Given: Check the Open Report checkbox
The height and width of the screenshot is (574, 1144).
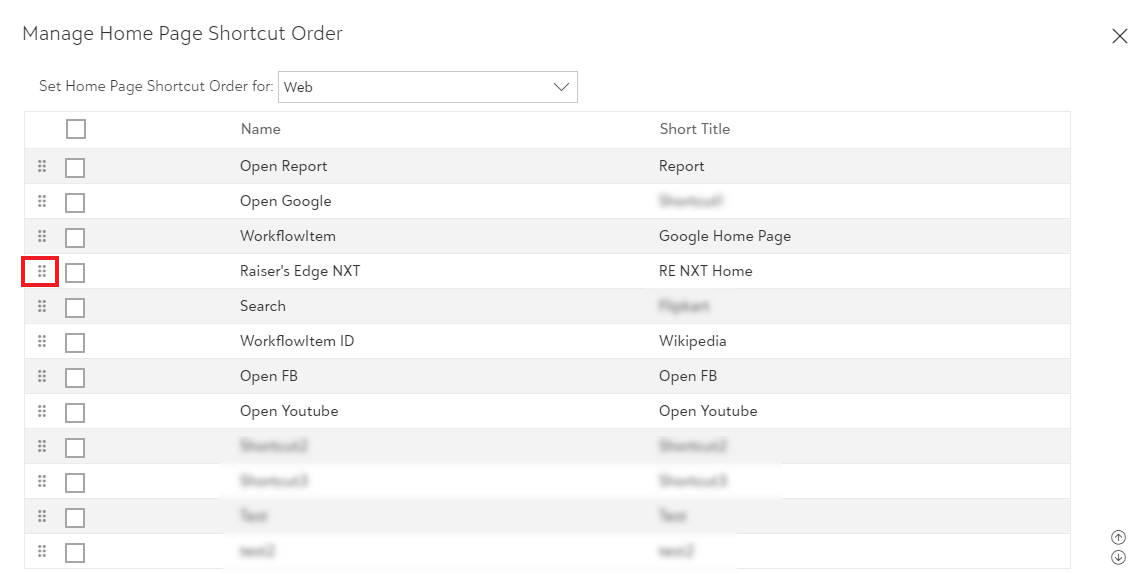Looking at the screenshot, I should coord(75,168).
